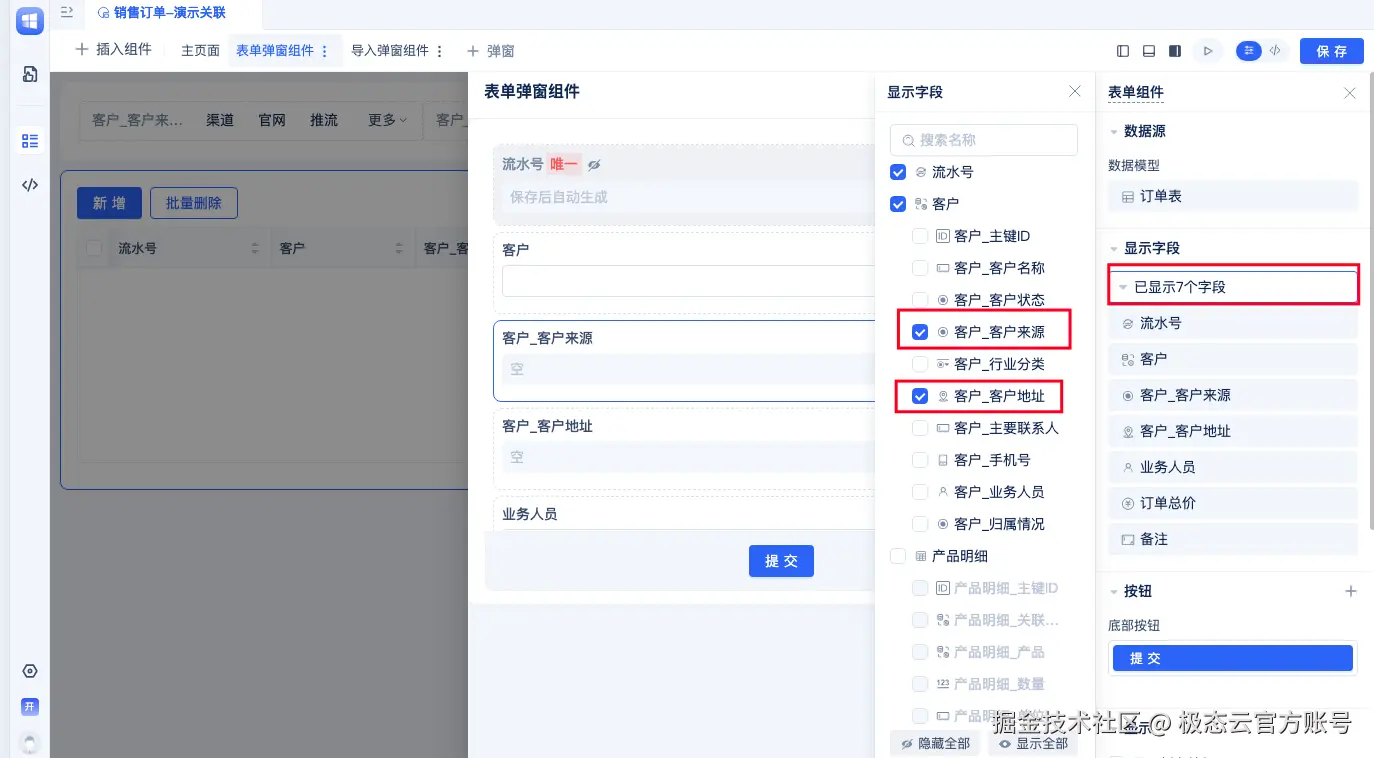This screenshot has height=758, width=1374.
Task: Switch to the 主页面 tab
Action: tap(200, 51)
